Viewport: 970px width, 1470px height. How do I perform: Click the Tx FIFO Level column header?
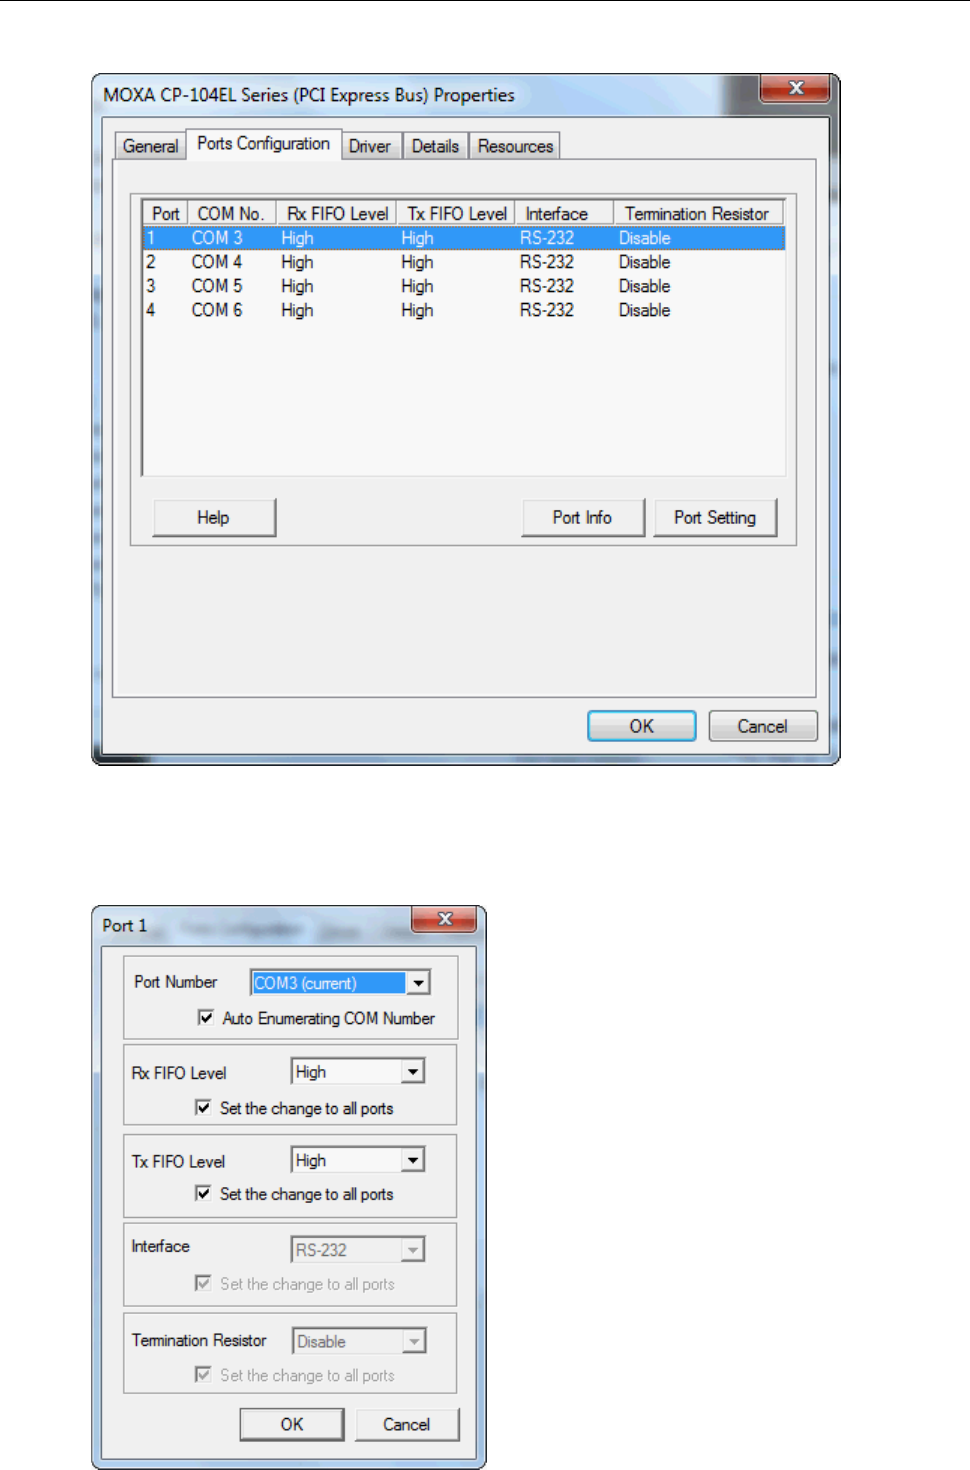(x=457, y=214)
